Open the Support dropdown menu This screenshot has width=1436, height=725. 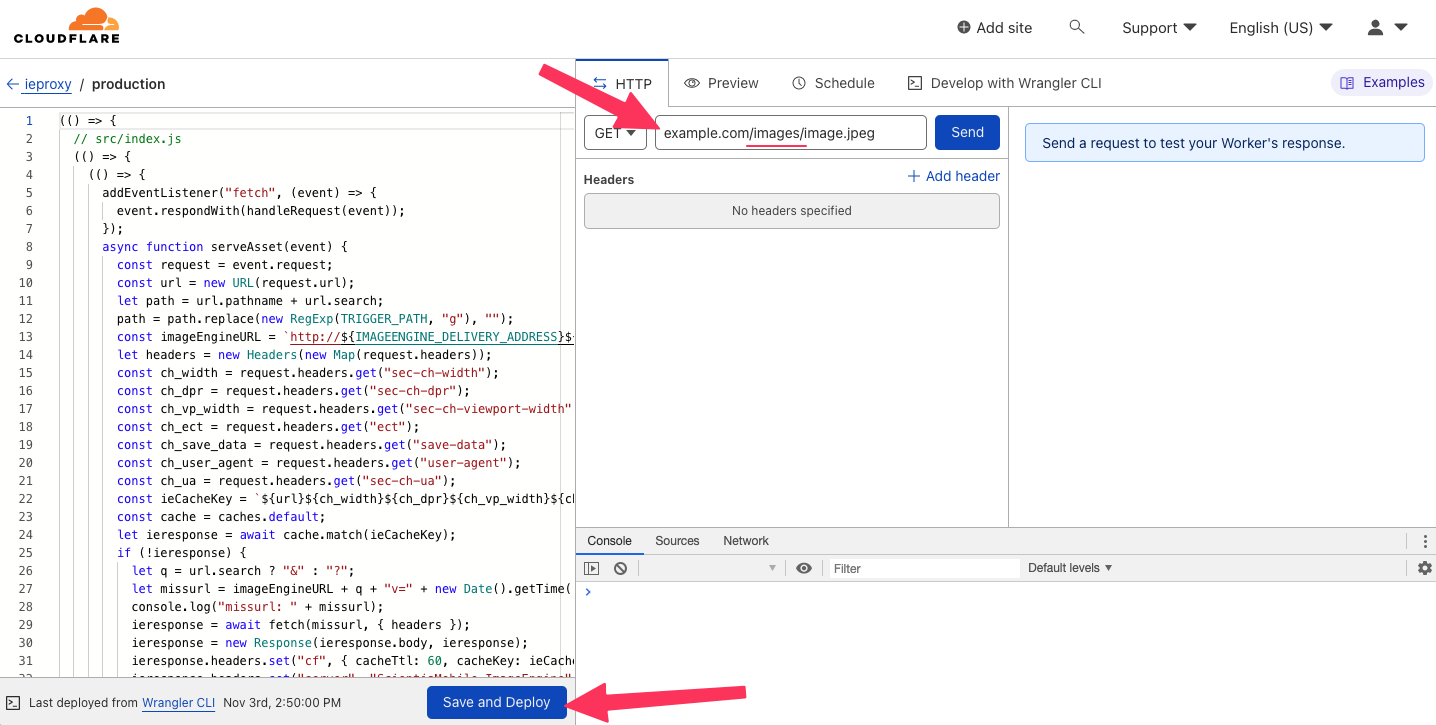pyautogui.click(x=1159, y=28)
